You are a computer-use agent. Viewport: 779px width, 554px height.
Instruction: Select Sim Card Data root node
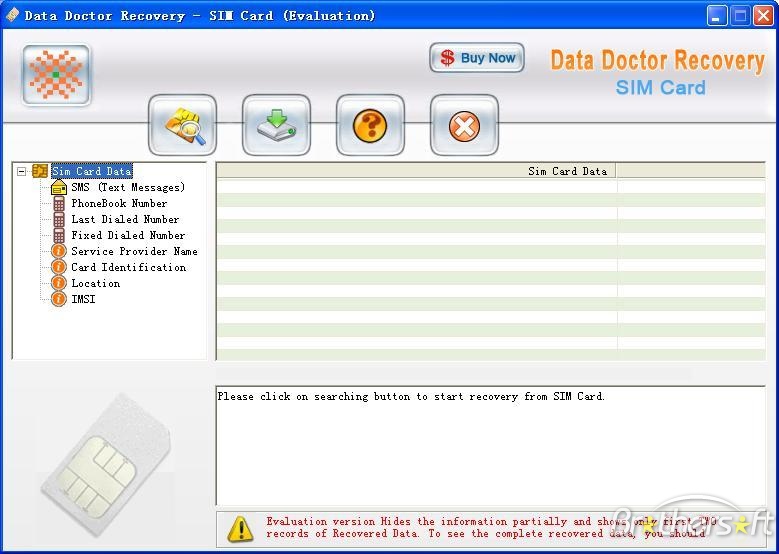coord(92,171)
